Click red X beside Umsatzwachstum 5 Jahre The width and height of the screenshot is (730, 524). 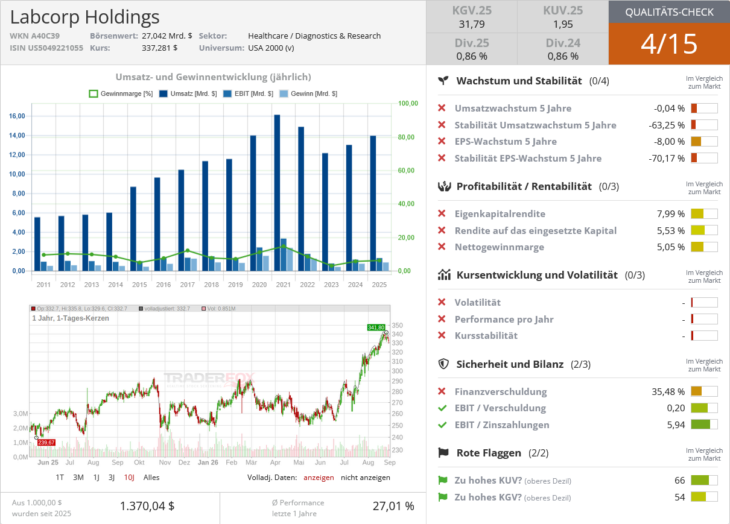pos(442,108)
